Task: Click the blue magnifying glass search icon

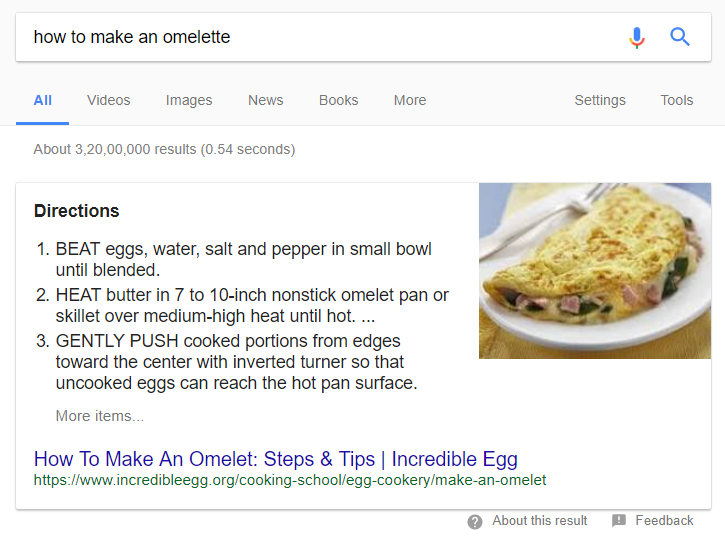Action: (680, 37)
